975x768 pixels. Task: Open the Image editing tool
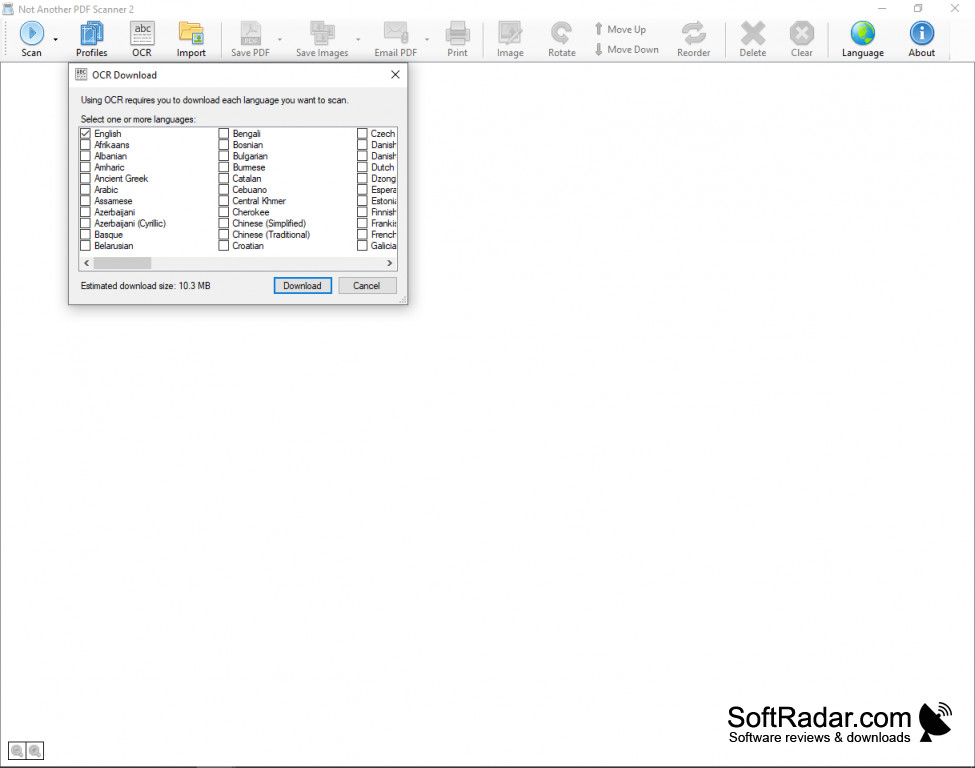coord(510,39)
